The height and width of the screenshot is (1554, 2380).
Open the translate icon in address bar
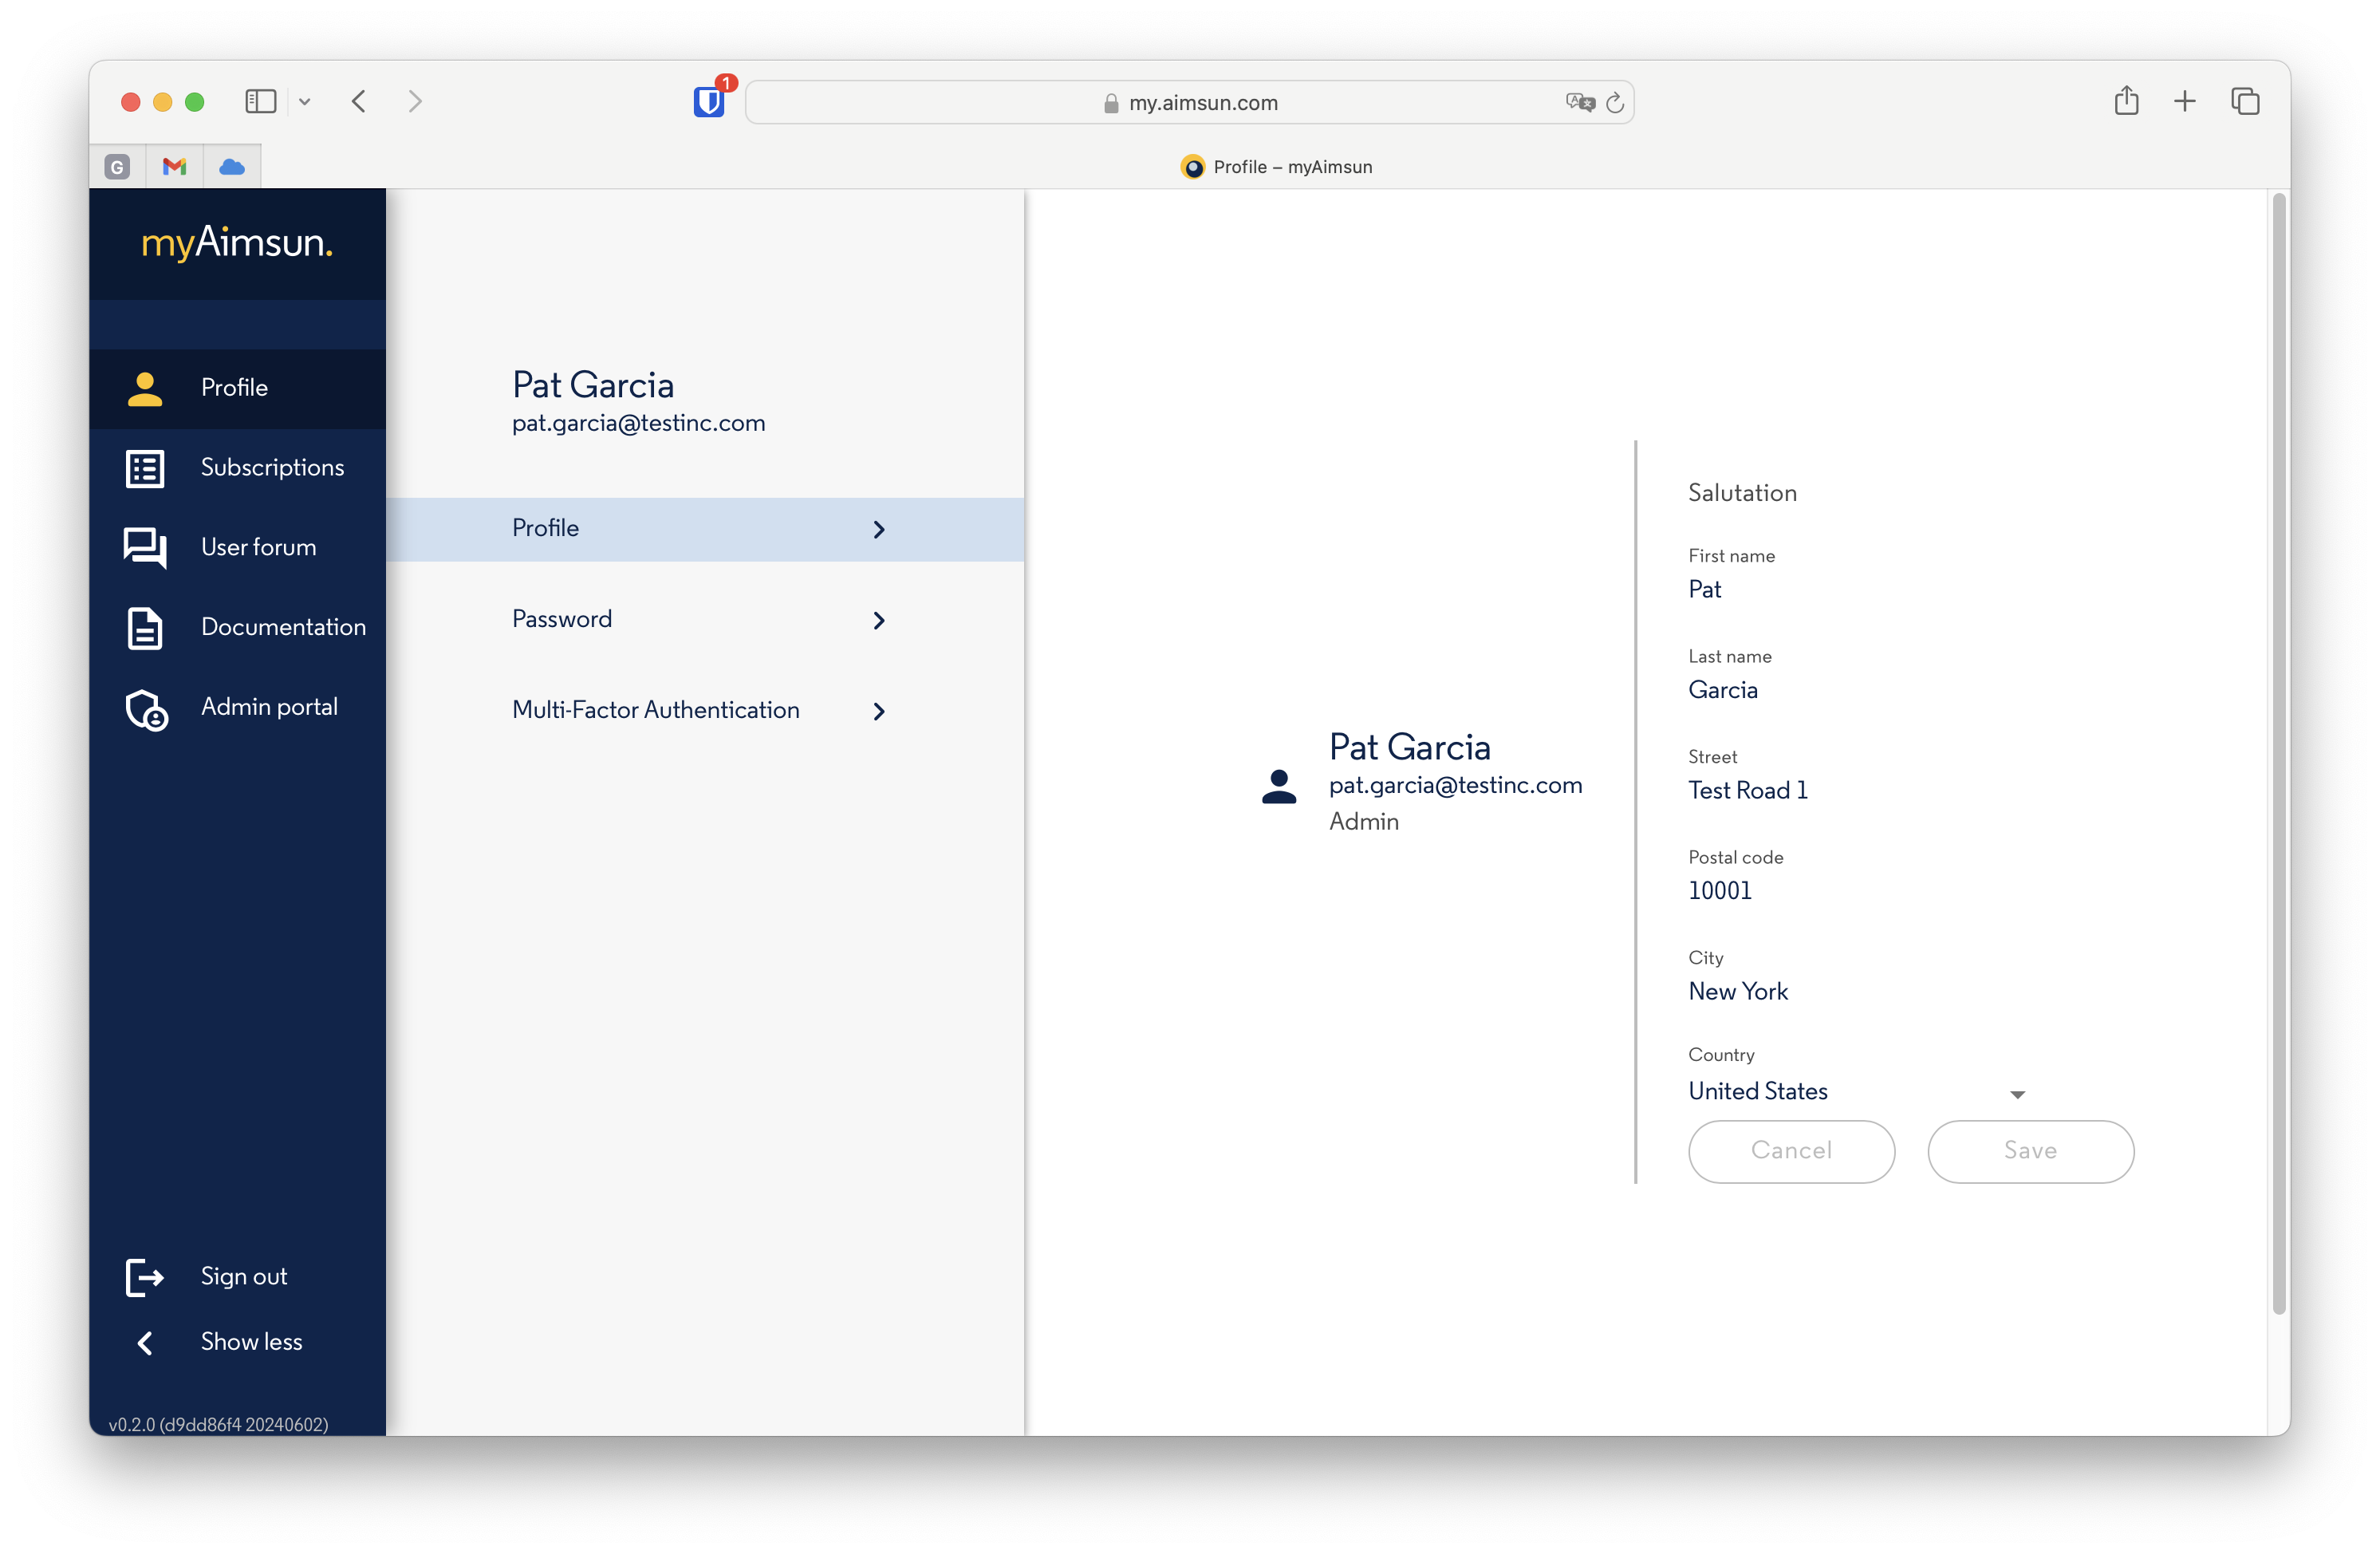click(x=1580, y=102)
